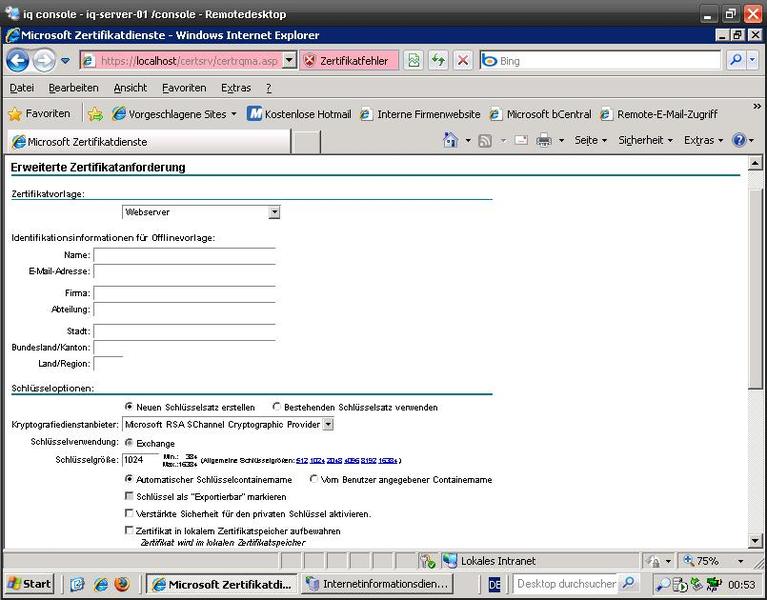Switch to Internetinformationsdienste taskbar window
767x600 pixels.
pos(377,584)
